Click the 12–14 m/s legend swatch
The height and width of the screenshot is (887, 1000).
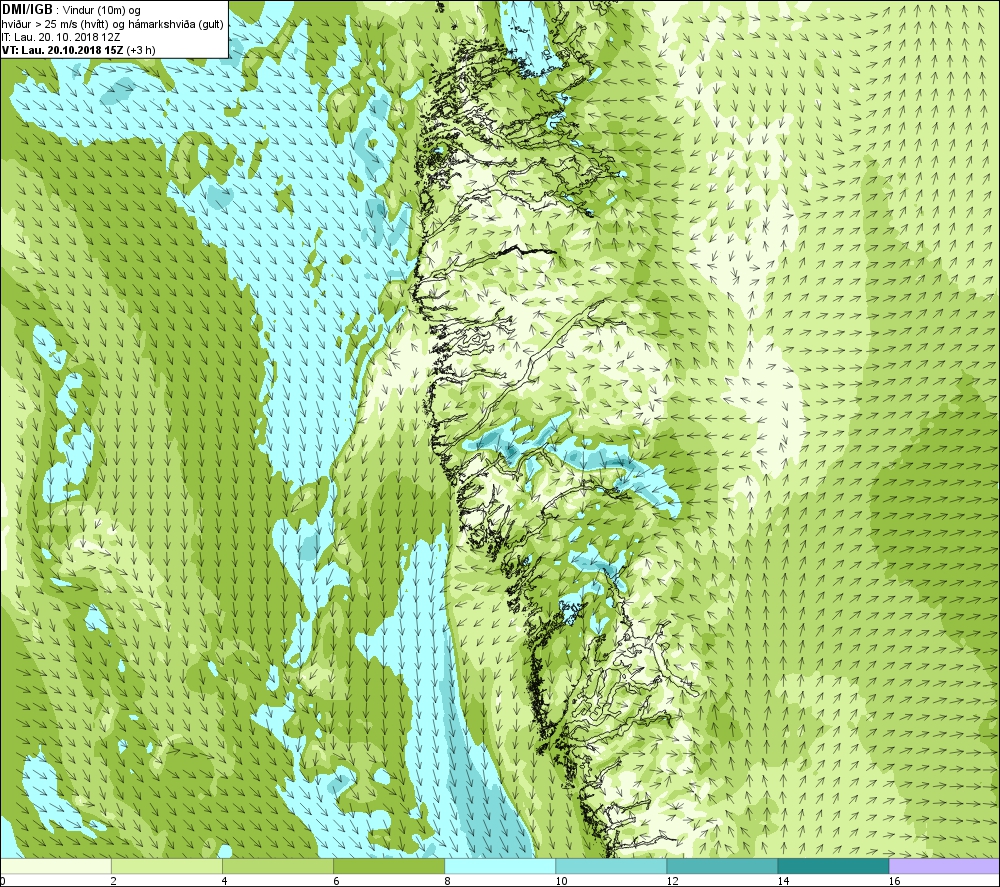click(x=722, y=866)
